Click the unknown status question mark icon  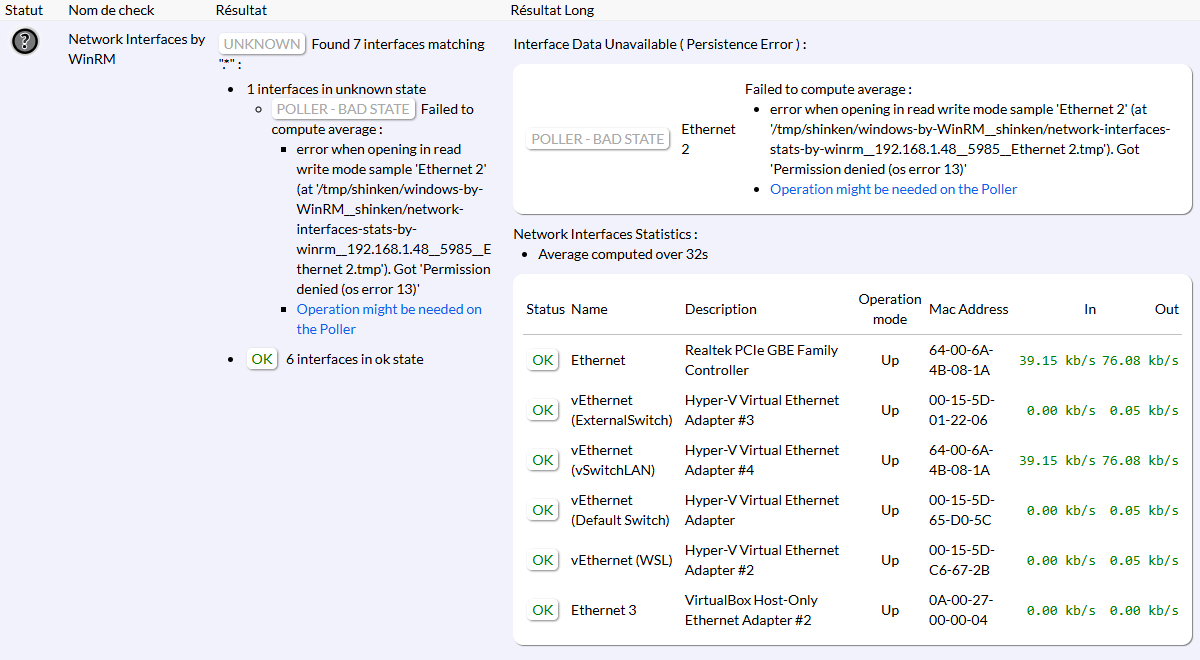(25, 41)
